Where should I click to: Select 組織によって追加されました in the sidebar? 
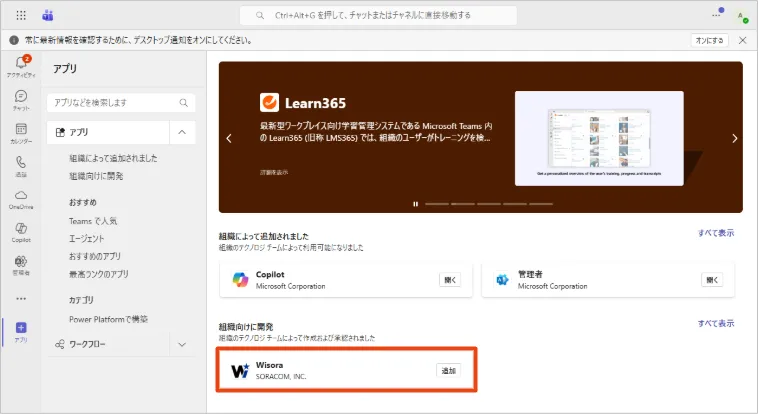point(113,158)
